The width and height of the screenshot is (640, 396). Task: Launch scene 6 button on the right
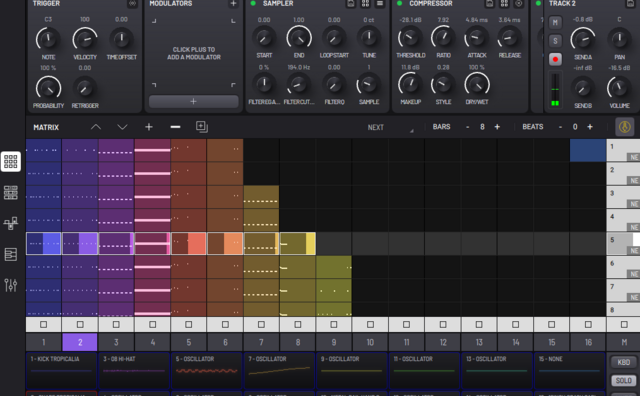pos(623,267)
